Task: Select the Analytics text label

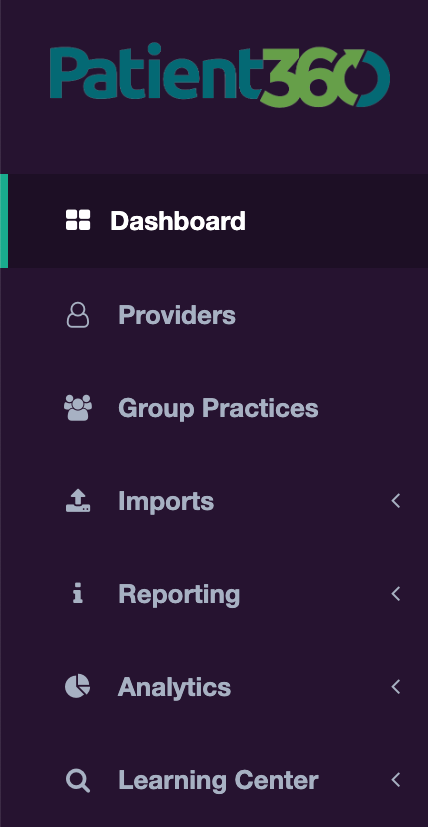Action: point(174,688)
